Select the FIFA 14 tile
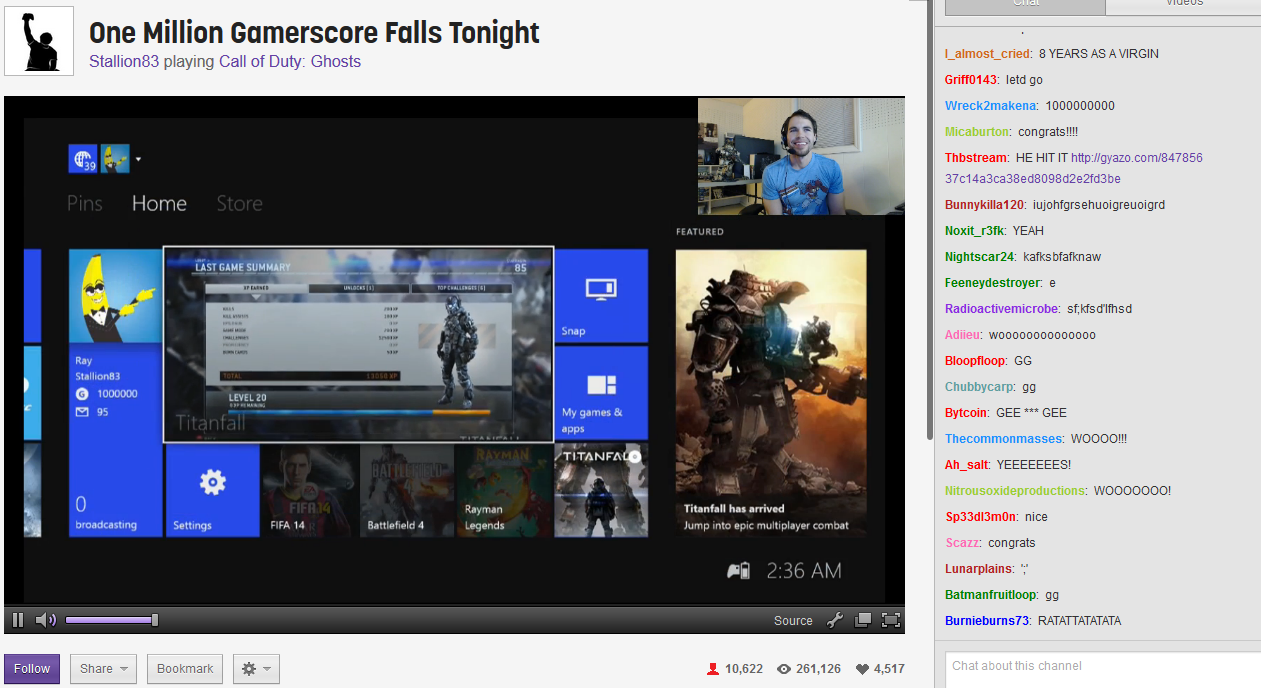 [309, 490]
